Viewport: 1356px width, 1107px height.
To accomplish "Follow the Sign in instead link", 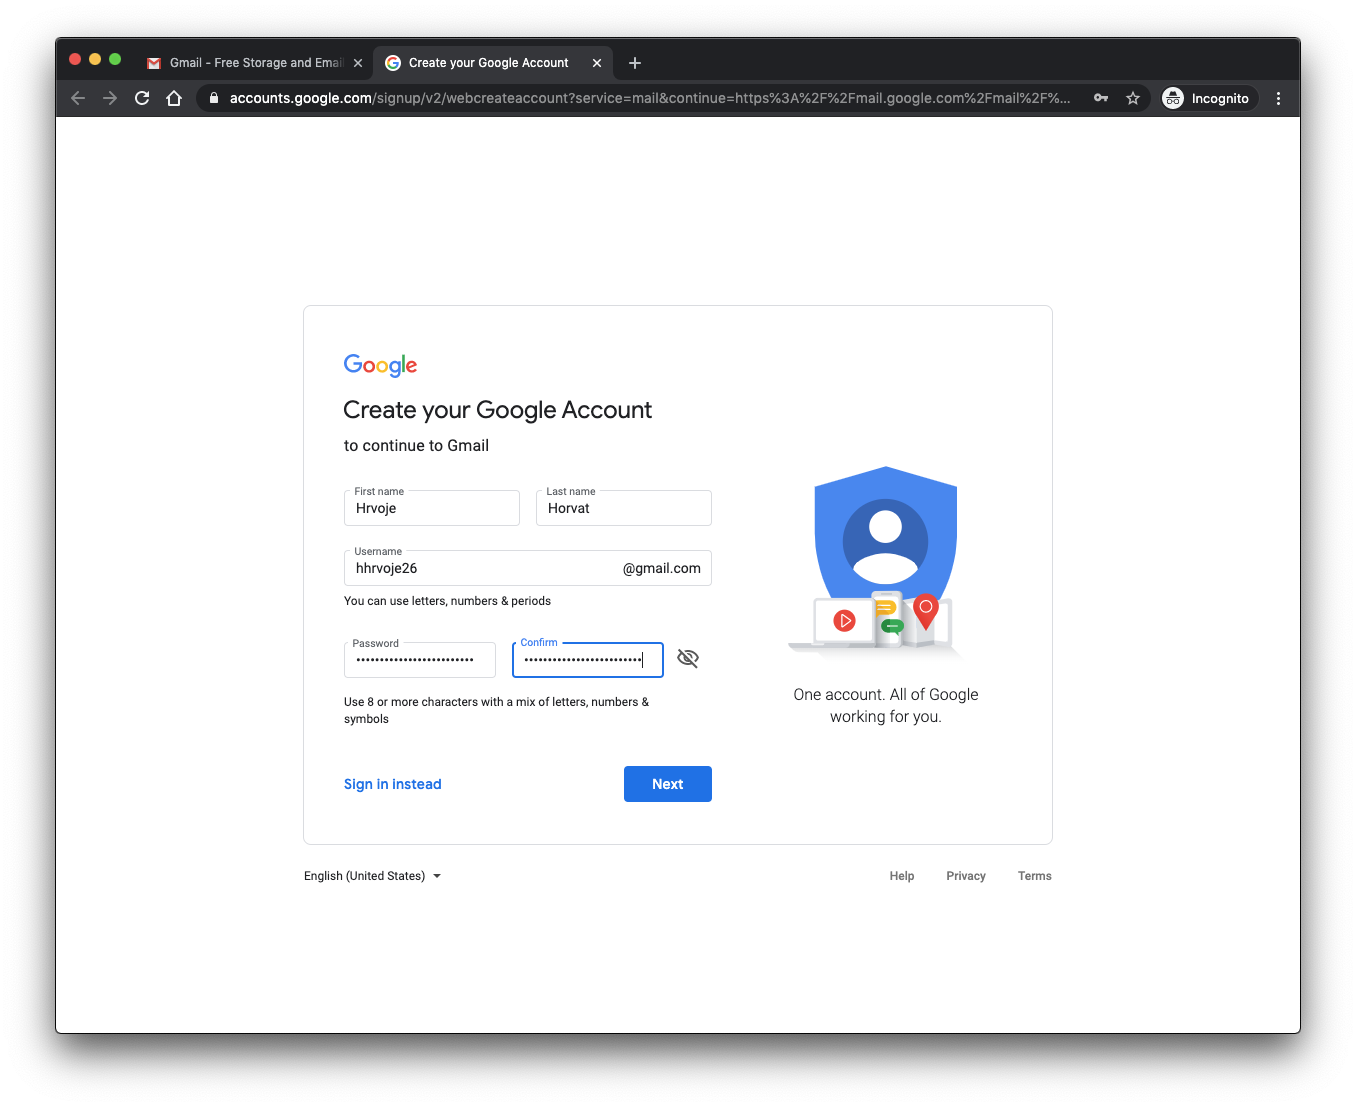I will [x=392, y=784].
